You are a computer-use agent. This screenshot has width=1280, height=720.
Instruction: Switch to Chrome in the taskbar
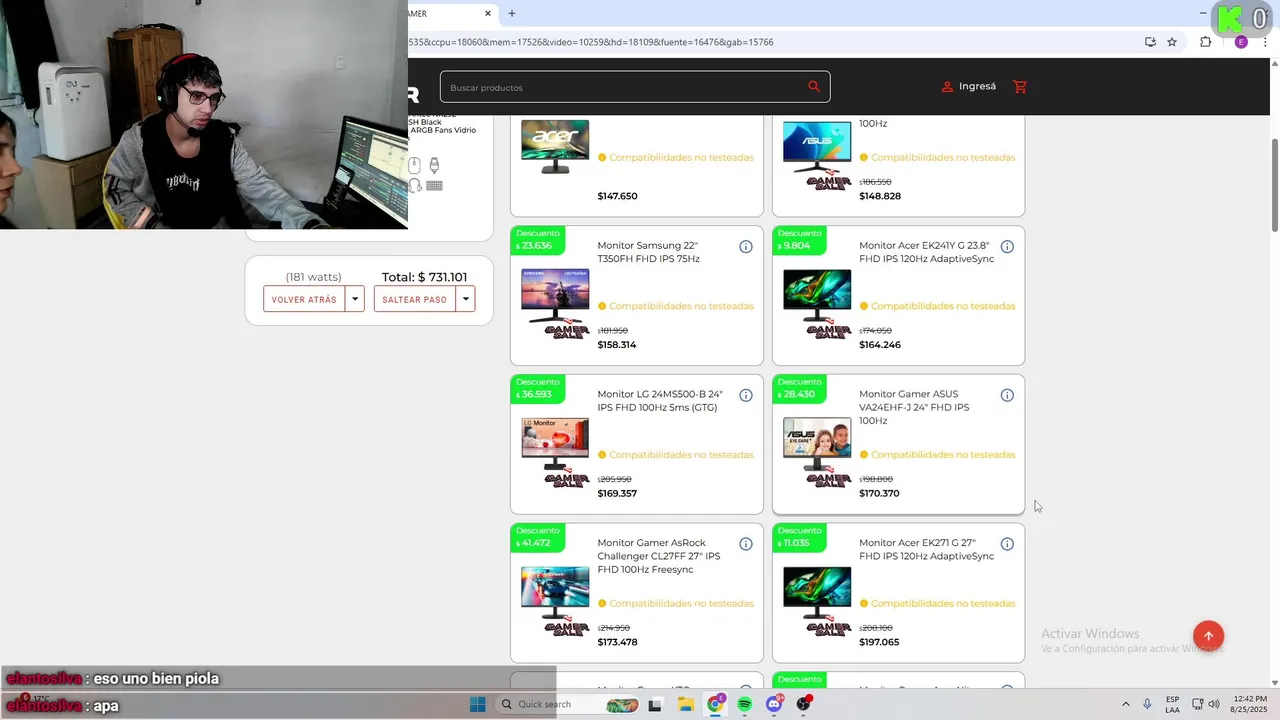[715, 704]
